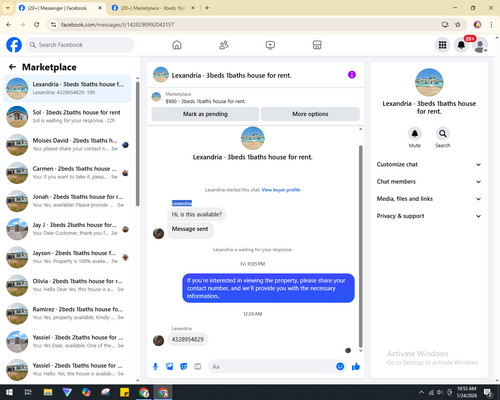
Task: Open Sol 3beds 2baths conversation
Action: (68, 117)
